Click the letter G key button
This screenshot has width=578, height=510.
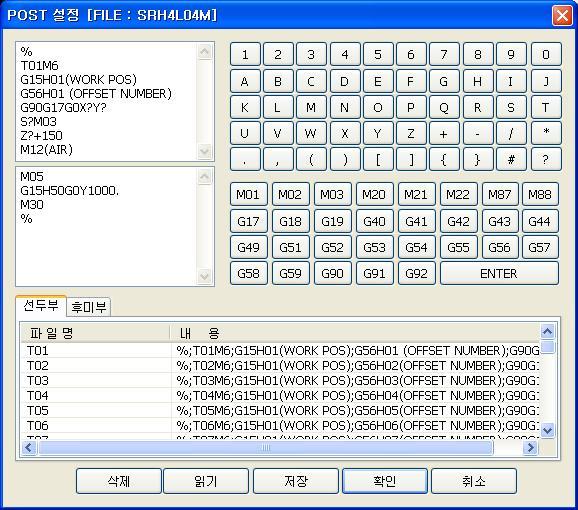(444, 81)
